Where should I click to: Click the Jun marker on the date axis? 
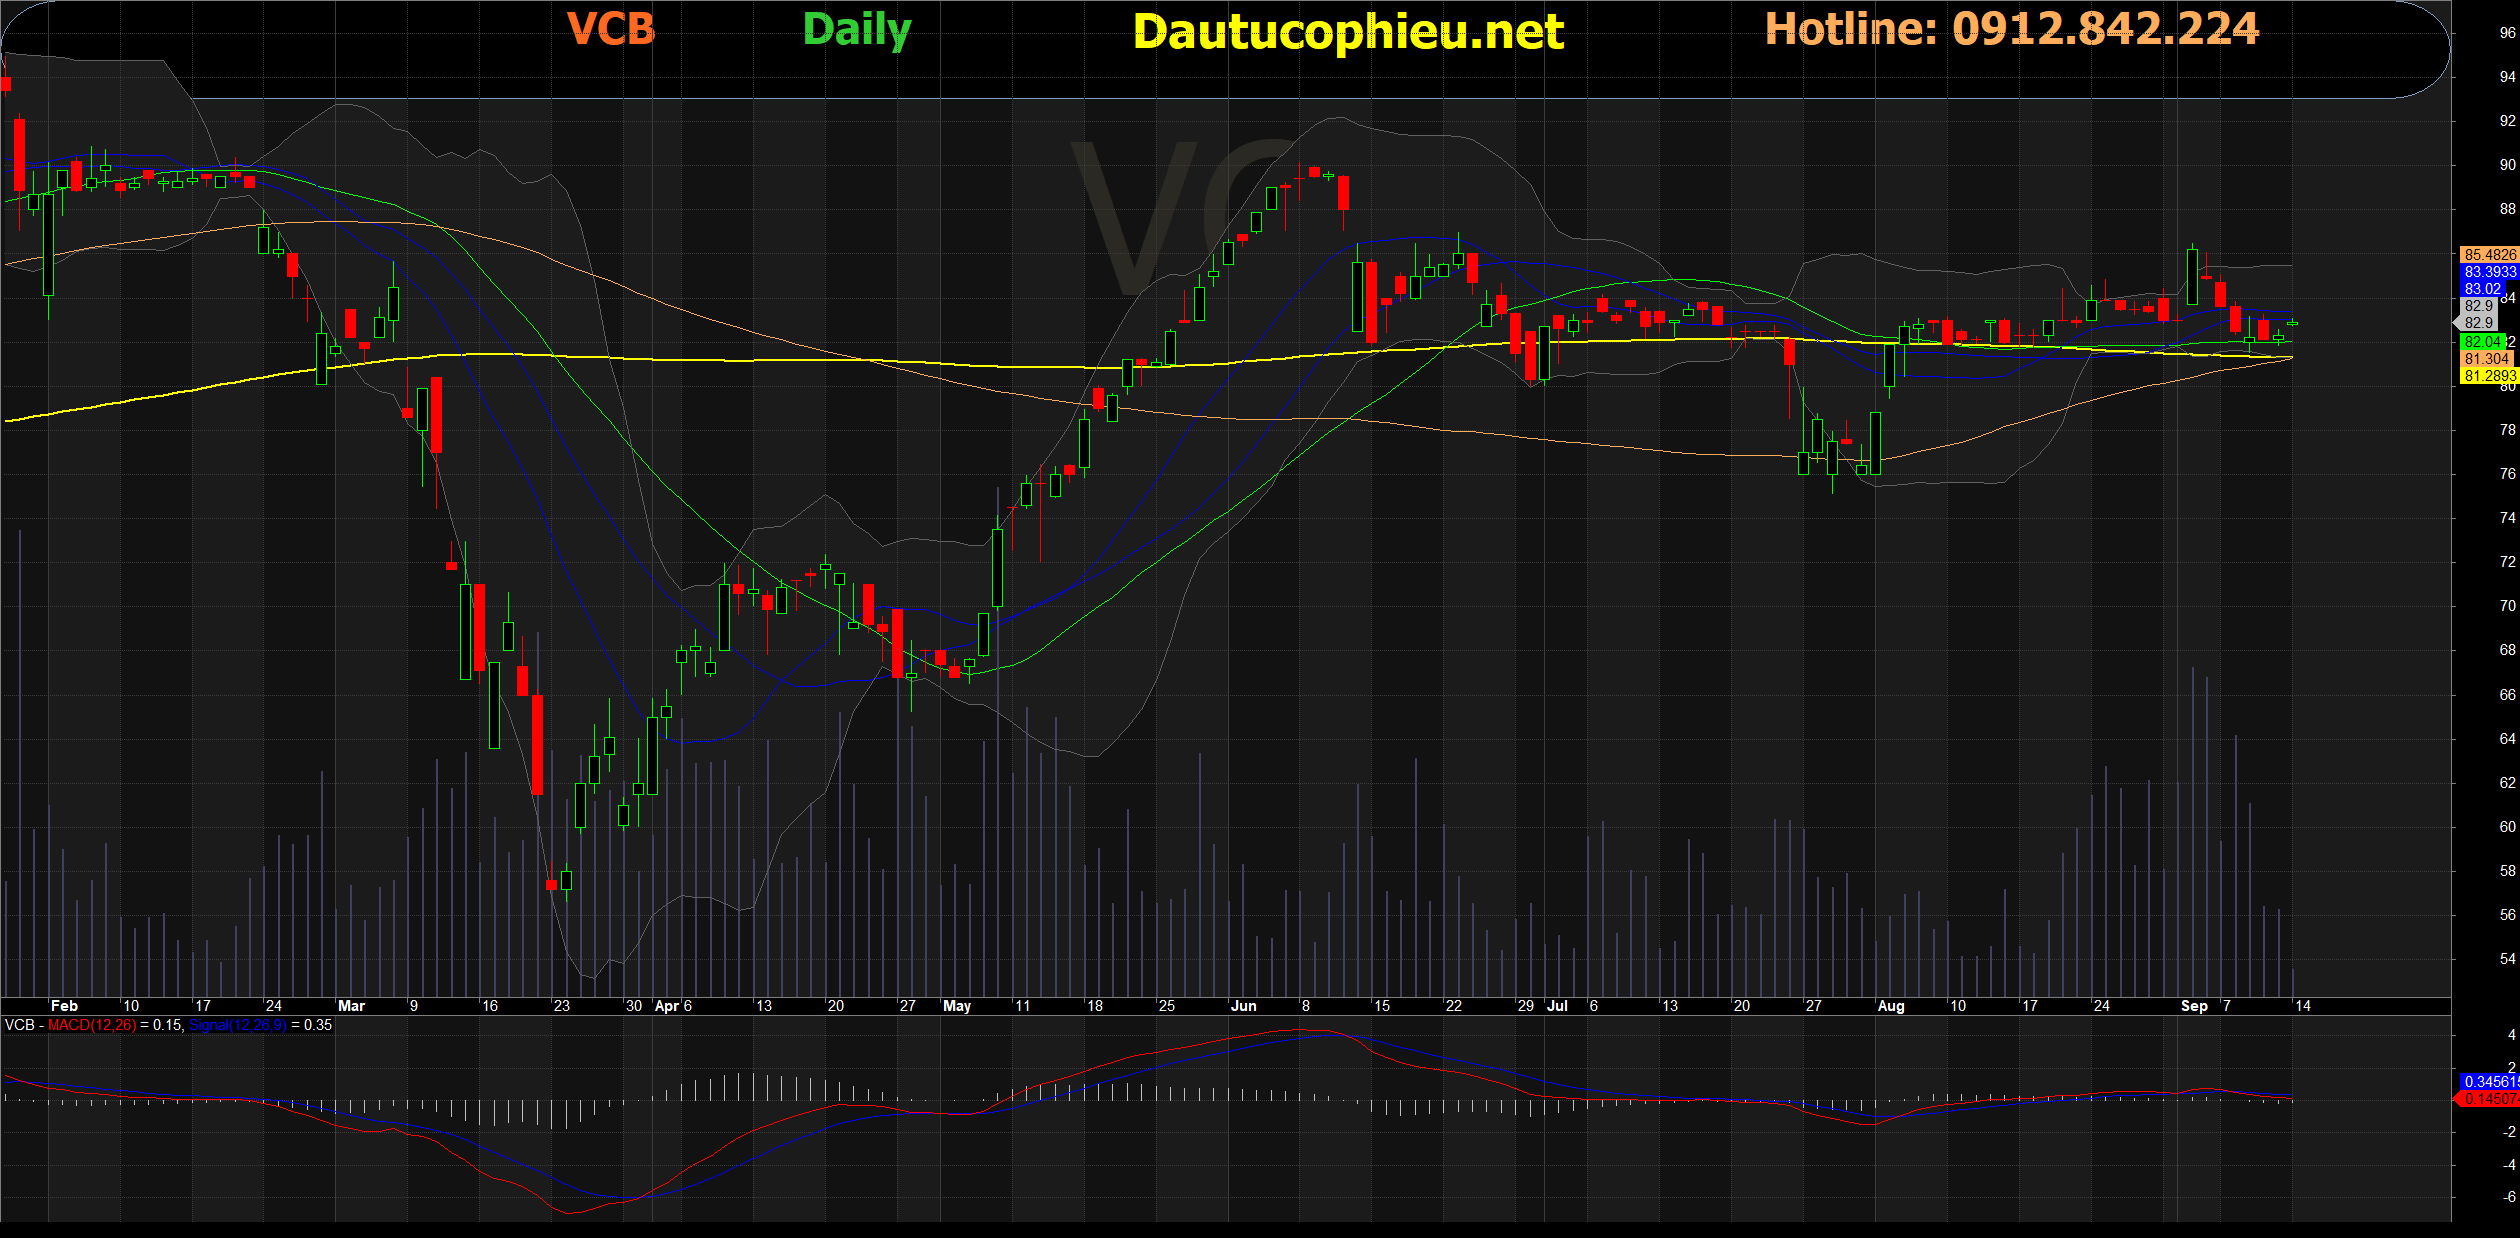[1244, 1006]
